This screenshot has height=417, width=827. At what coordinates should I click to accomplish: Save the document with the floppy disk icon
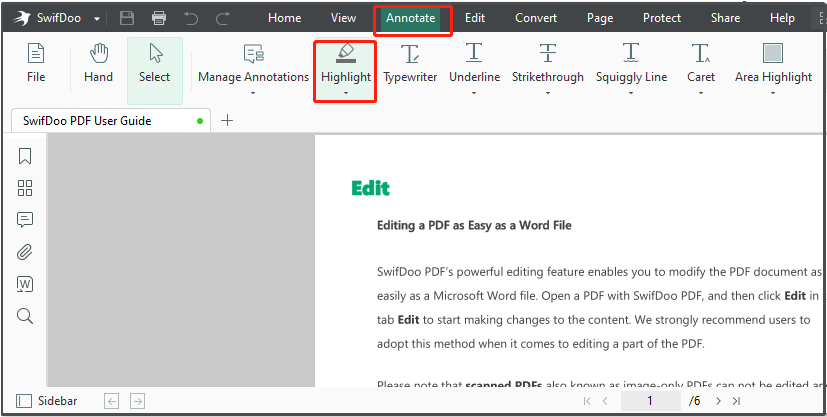127,19
